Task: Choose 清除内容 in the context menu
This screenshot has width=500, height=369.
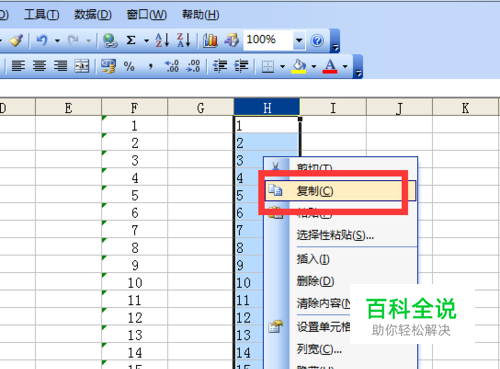Action: pos(324,303)
